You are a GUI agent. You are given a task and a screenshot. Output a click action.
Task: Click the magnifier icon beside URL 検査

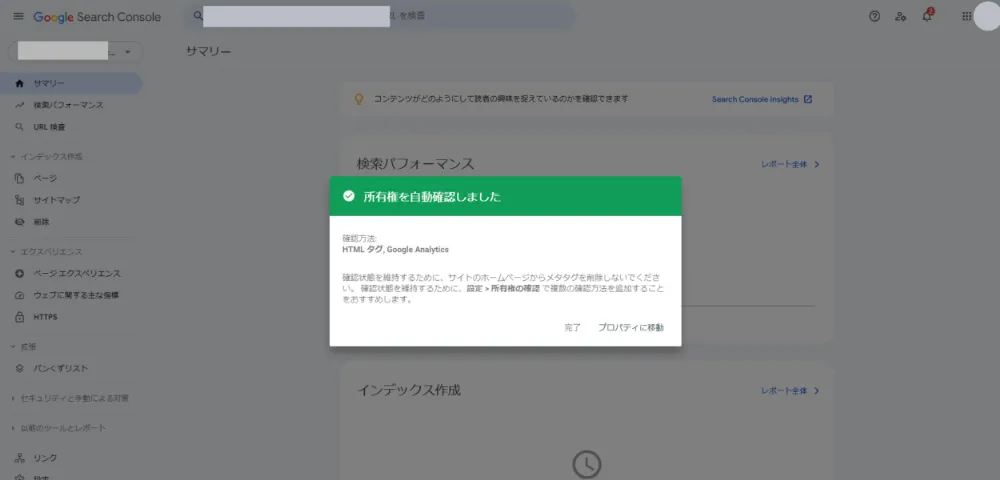click(x=19, y=127)
